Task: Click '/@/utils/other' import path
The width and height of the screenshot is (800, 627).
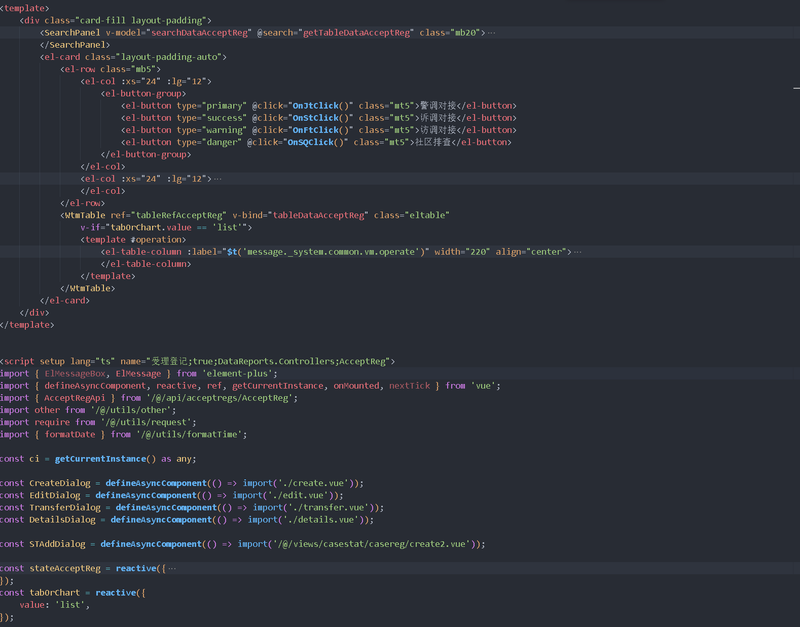Action: [x=131, y=410]
